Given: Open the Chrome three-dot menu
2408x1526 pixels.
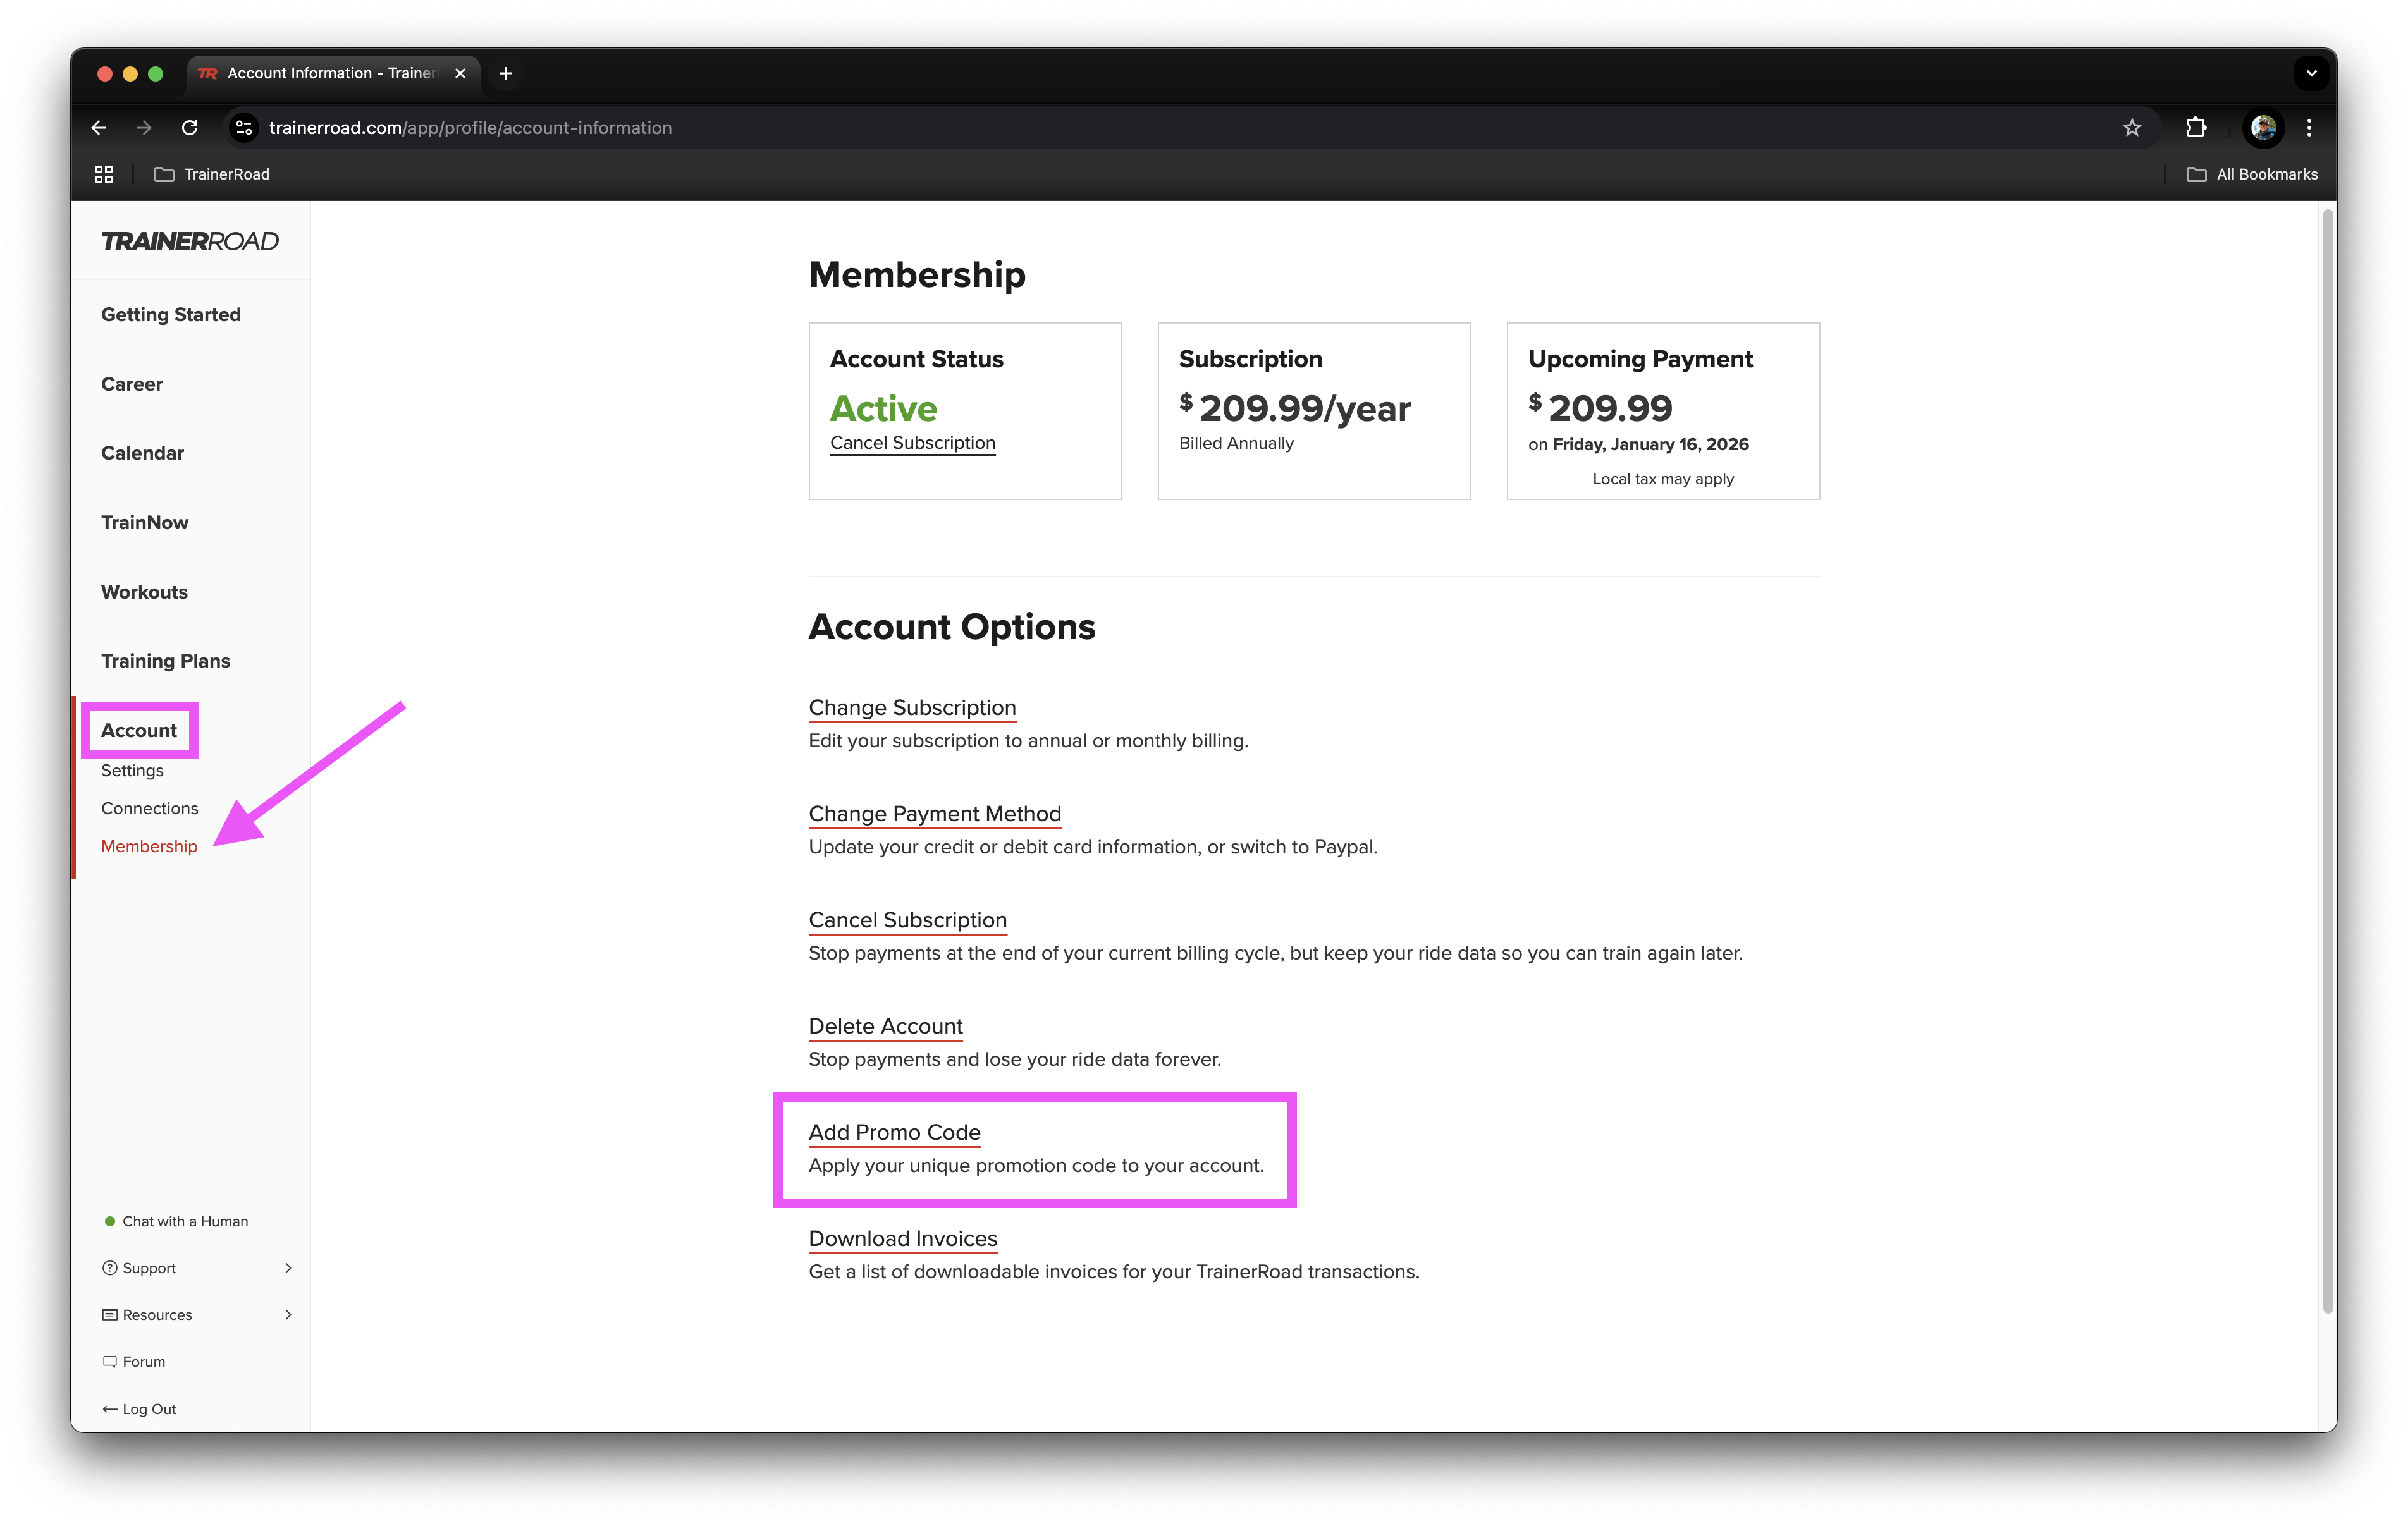Looking at the screenshot, I should 2309,128.
